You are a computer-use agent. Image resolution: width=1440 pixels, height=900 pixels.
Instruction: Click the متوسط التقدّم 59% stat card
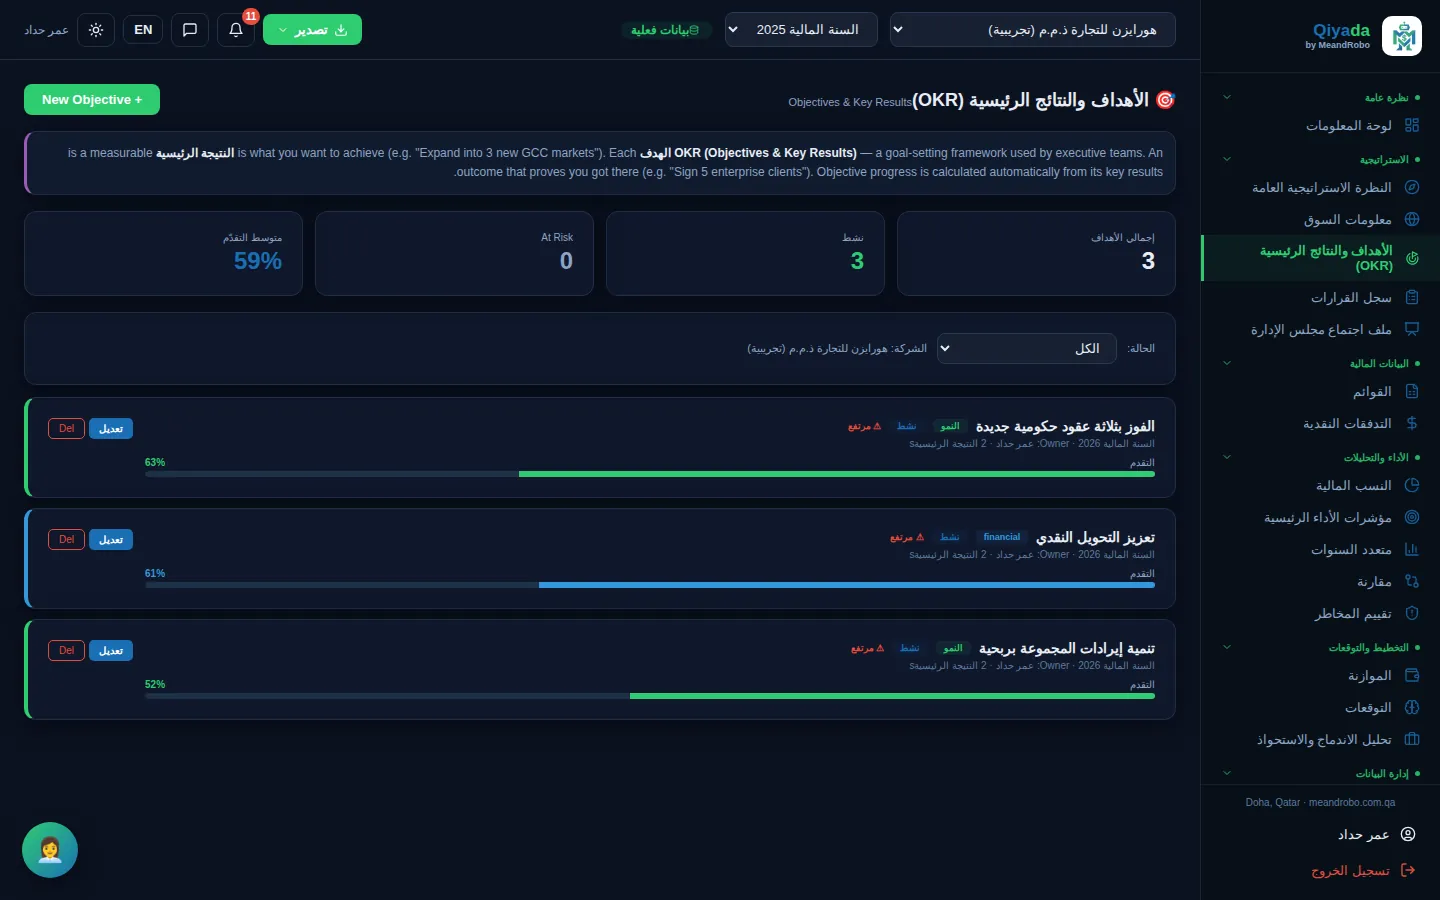pos(163,253)
